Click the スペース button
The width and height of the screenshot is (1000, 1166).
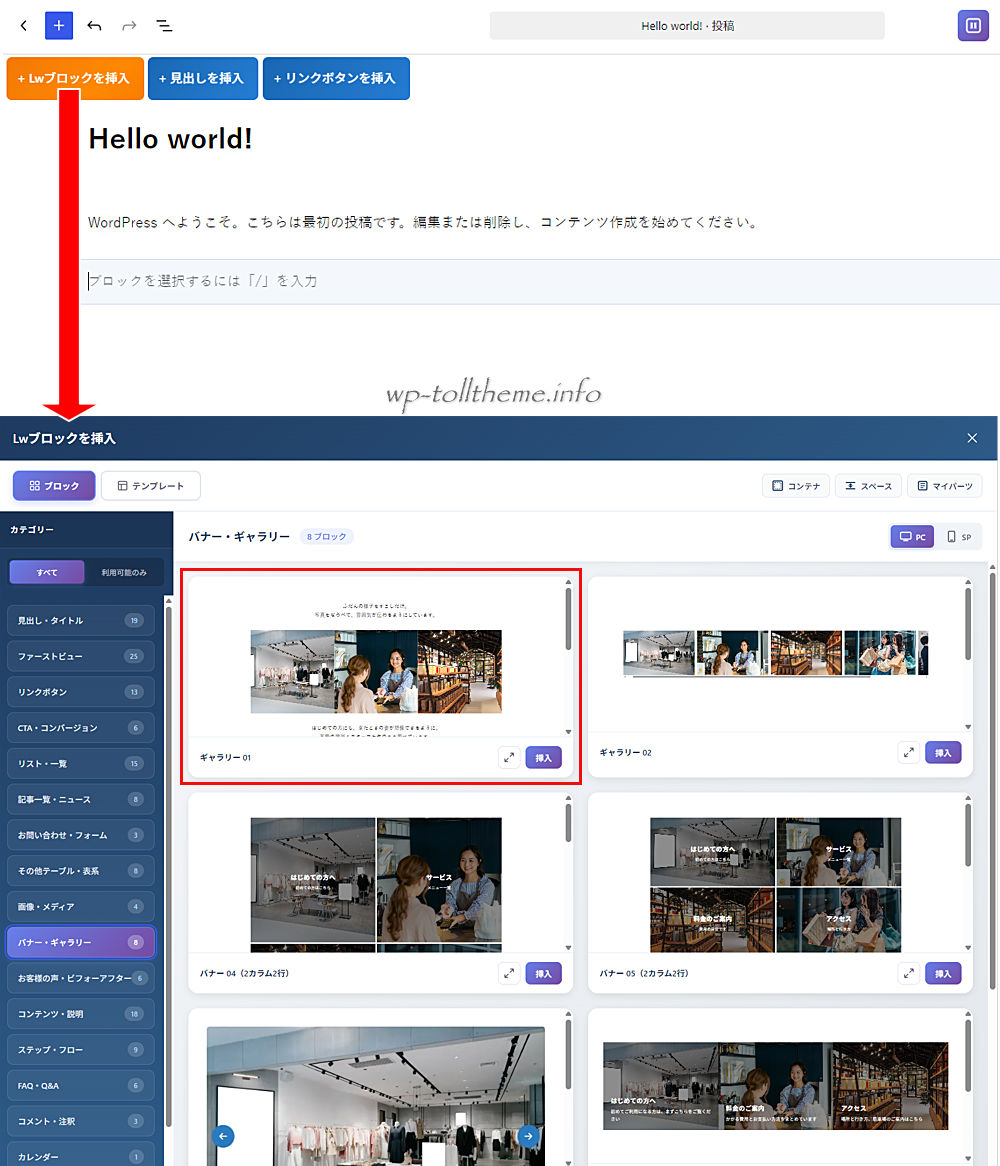click(868, 486)
